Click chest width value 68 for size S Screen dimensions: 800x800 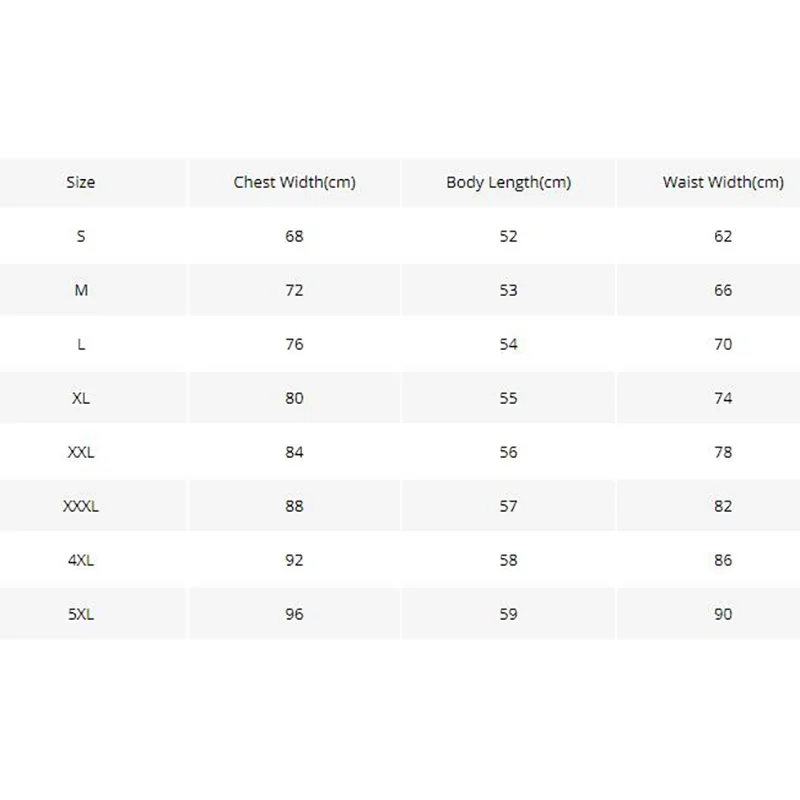[294, 236]
